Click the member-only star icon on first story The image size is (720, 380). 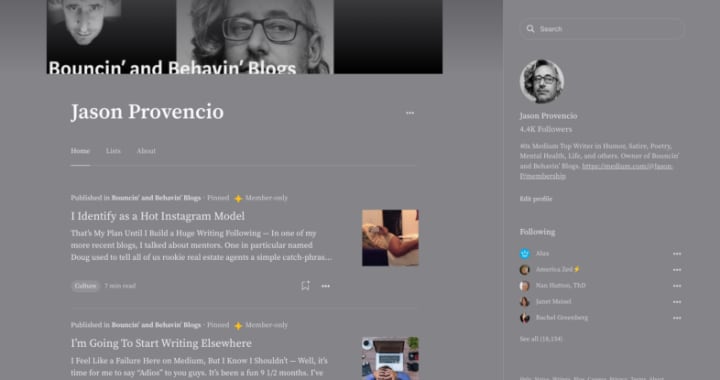point(238,198)
